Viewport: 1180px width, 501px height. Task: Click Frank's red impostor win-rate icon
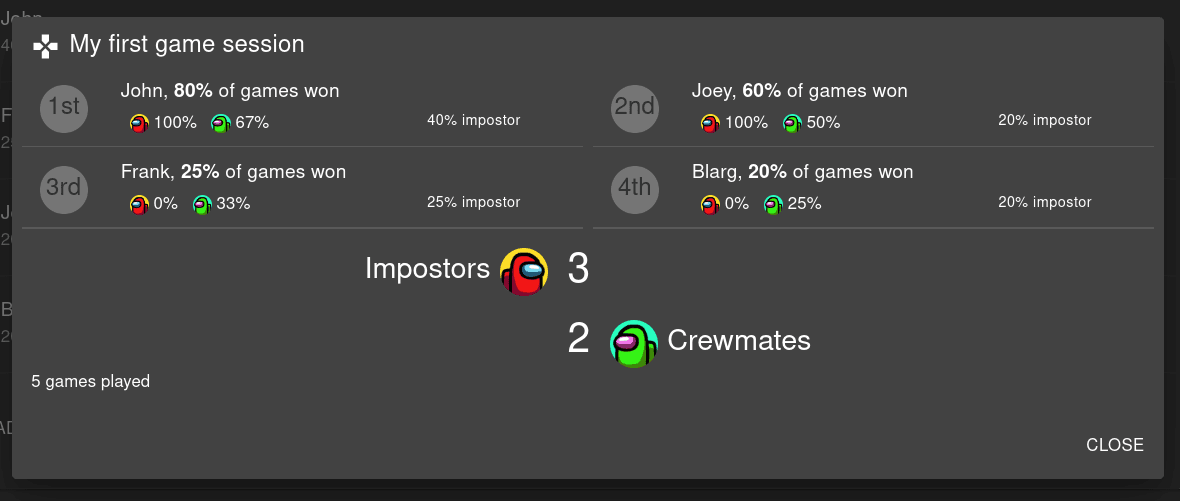point(139,204)
